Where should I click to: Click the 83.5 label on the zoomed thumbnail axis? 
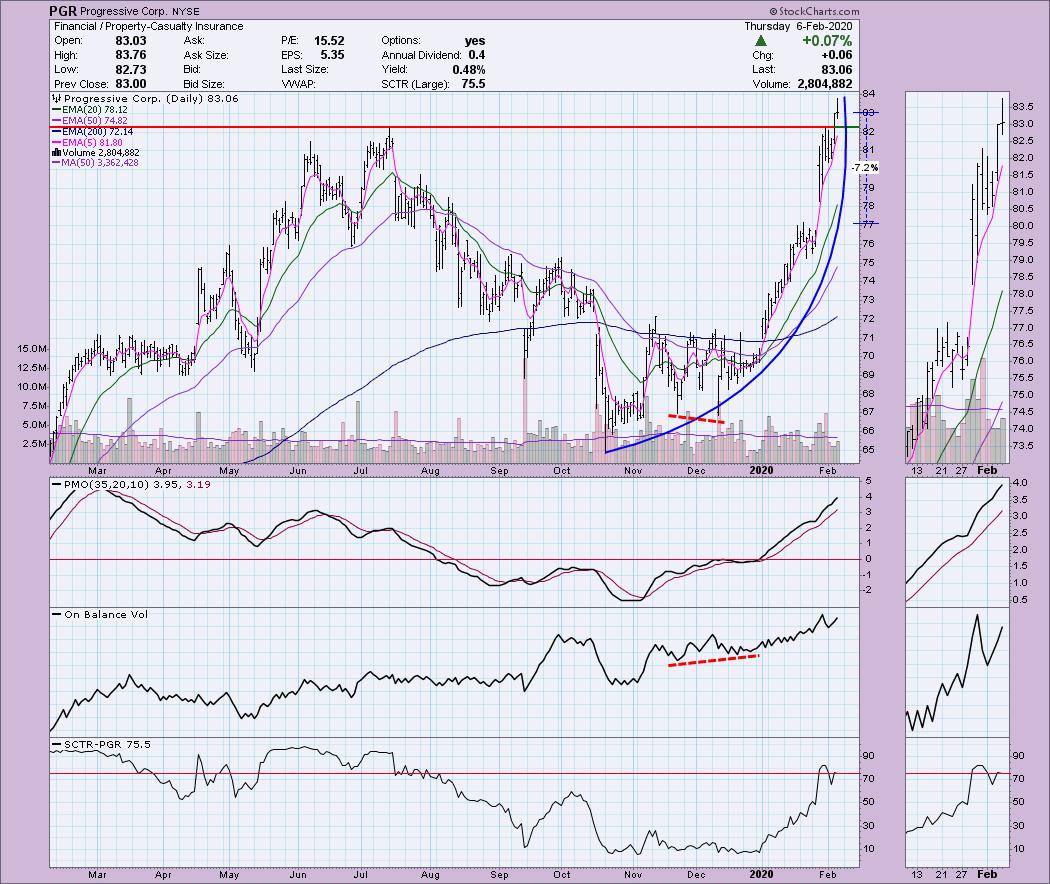coord(1023,107)
